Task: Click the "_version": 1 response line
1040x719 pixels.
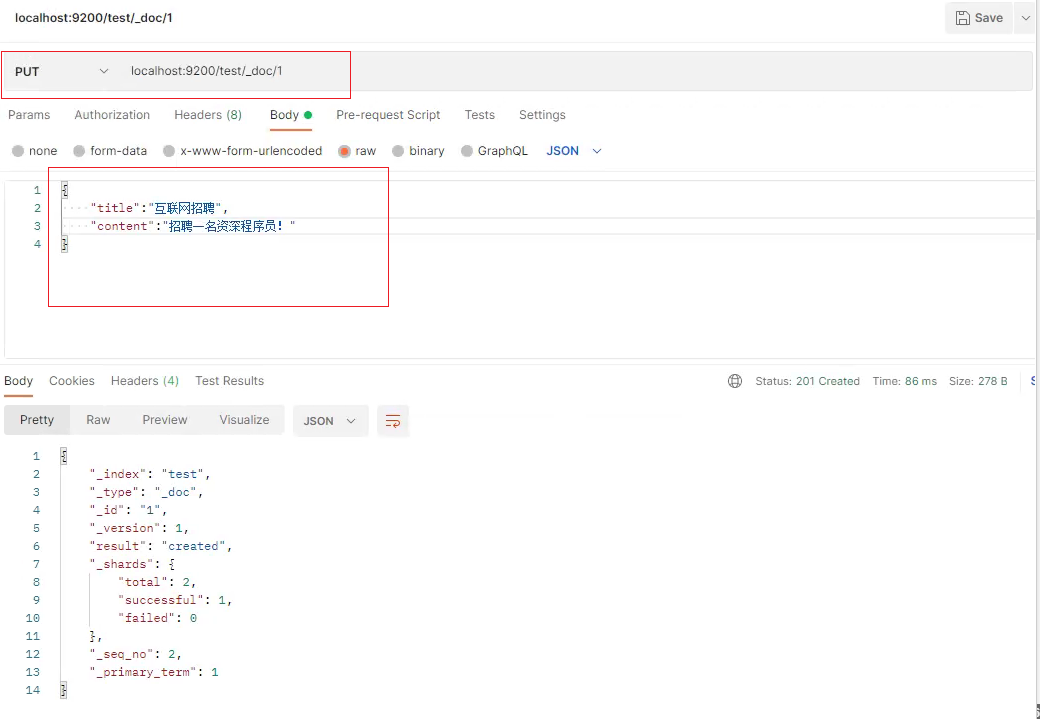Action: pos(139,528)
